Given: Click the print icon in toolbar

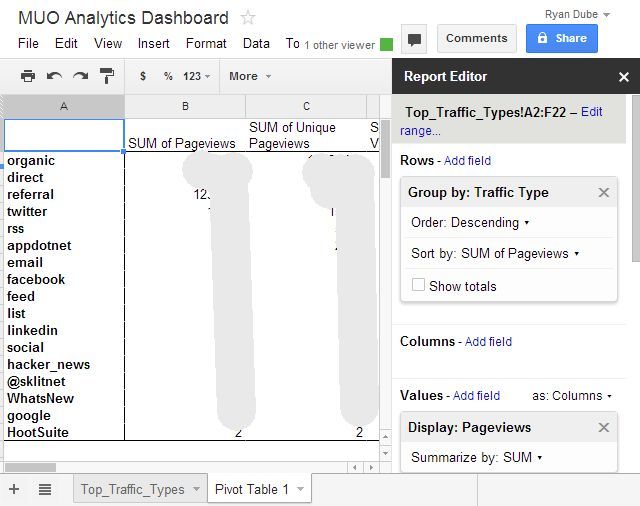Looking at the screenshot, I should coord(28,76).
